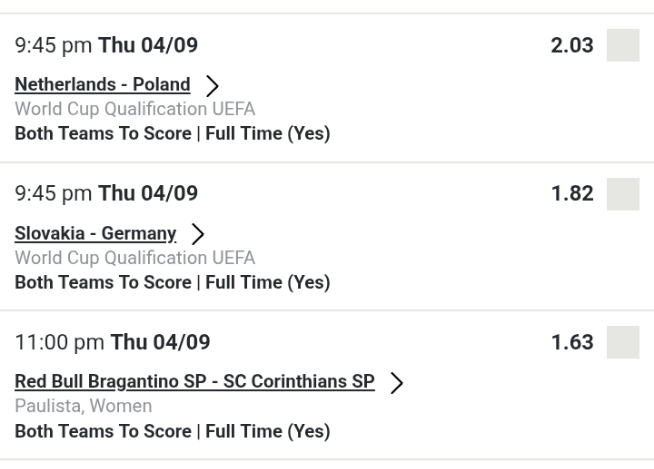Click World Cup Qualification UEFA under Slovakia - Germany
654x469 pixels.
(x=134, y=258)
